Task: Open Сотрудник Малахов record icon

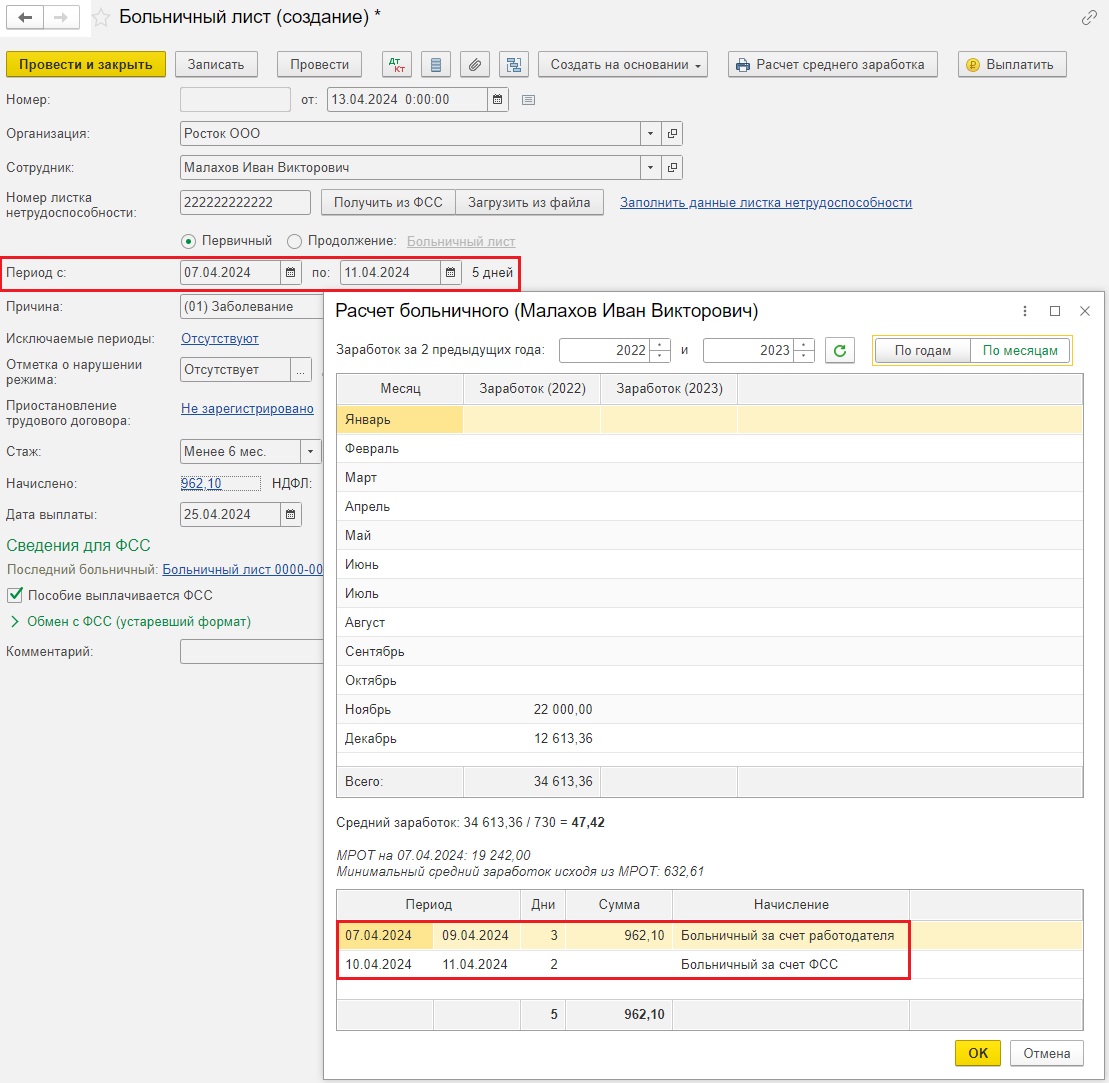Action: (672, 168)
